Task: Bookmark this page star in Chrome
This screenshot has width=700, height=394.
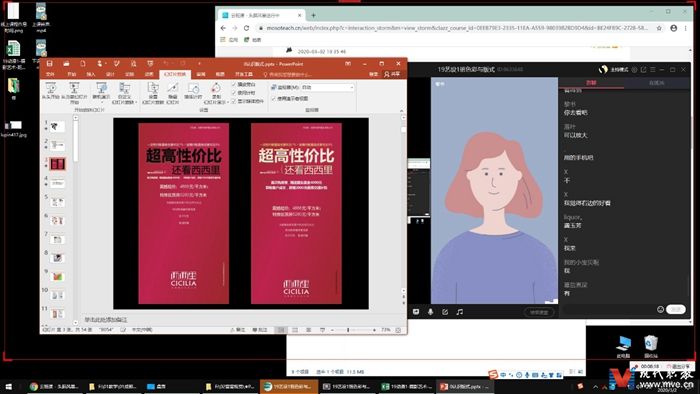Action: click(x=659, y=28)
